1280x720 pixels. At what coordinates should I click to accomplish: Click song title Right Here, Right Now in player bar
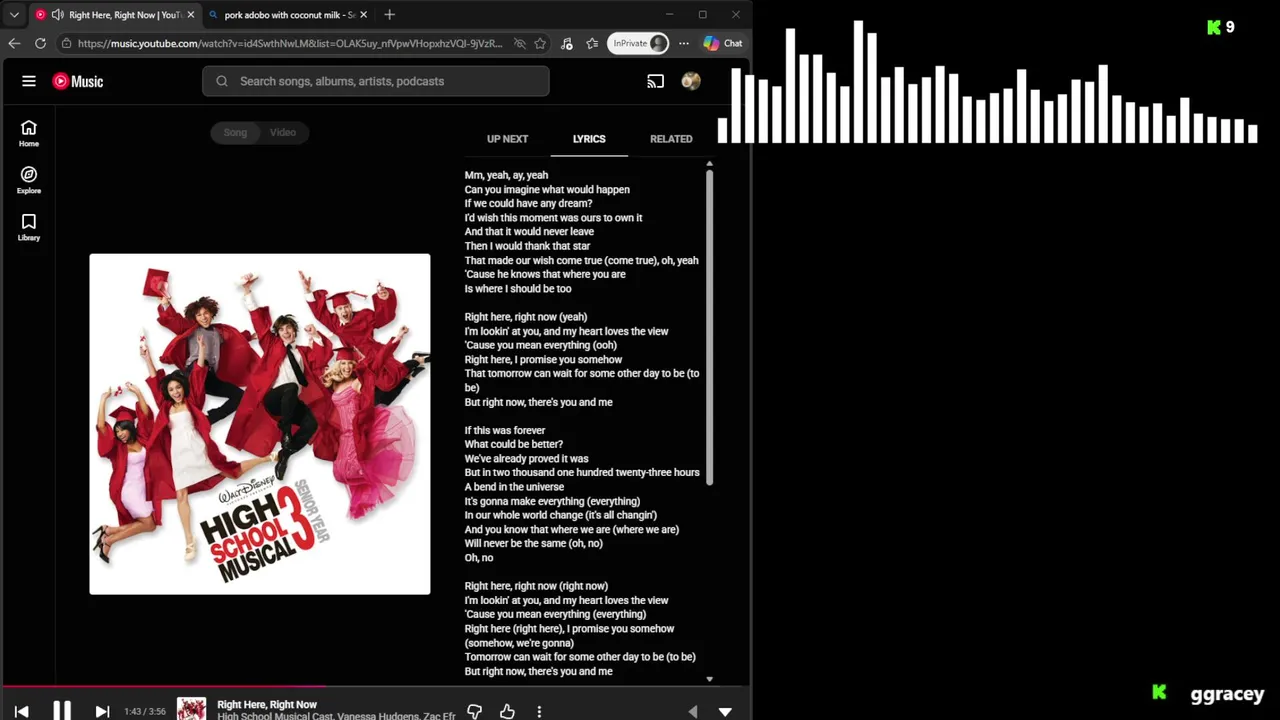[267, 705]
